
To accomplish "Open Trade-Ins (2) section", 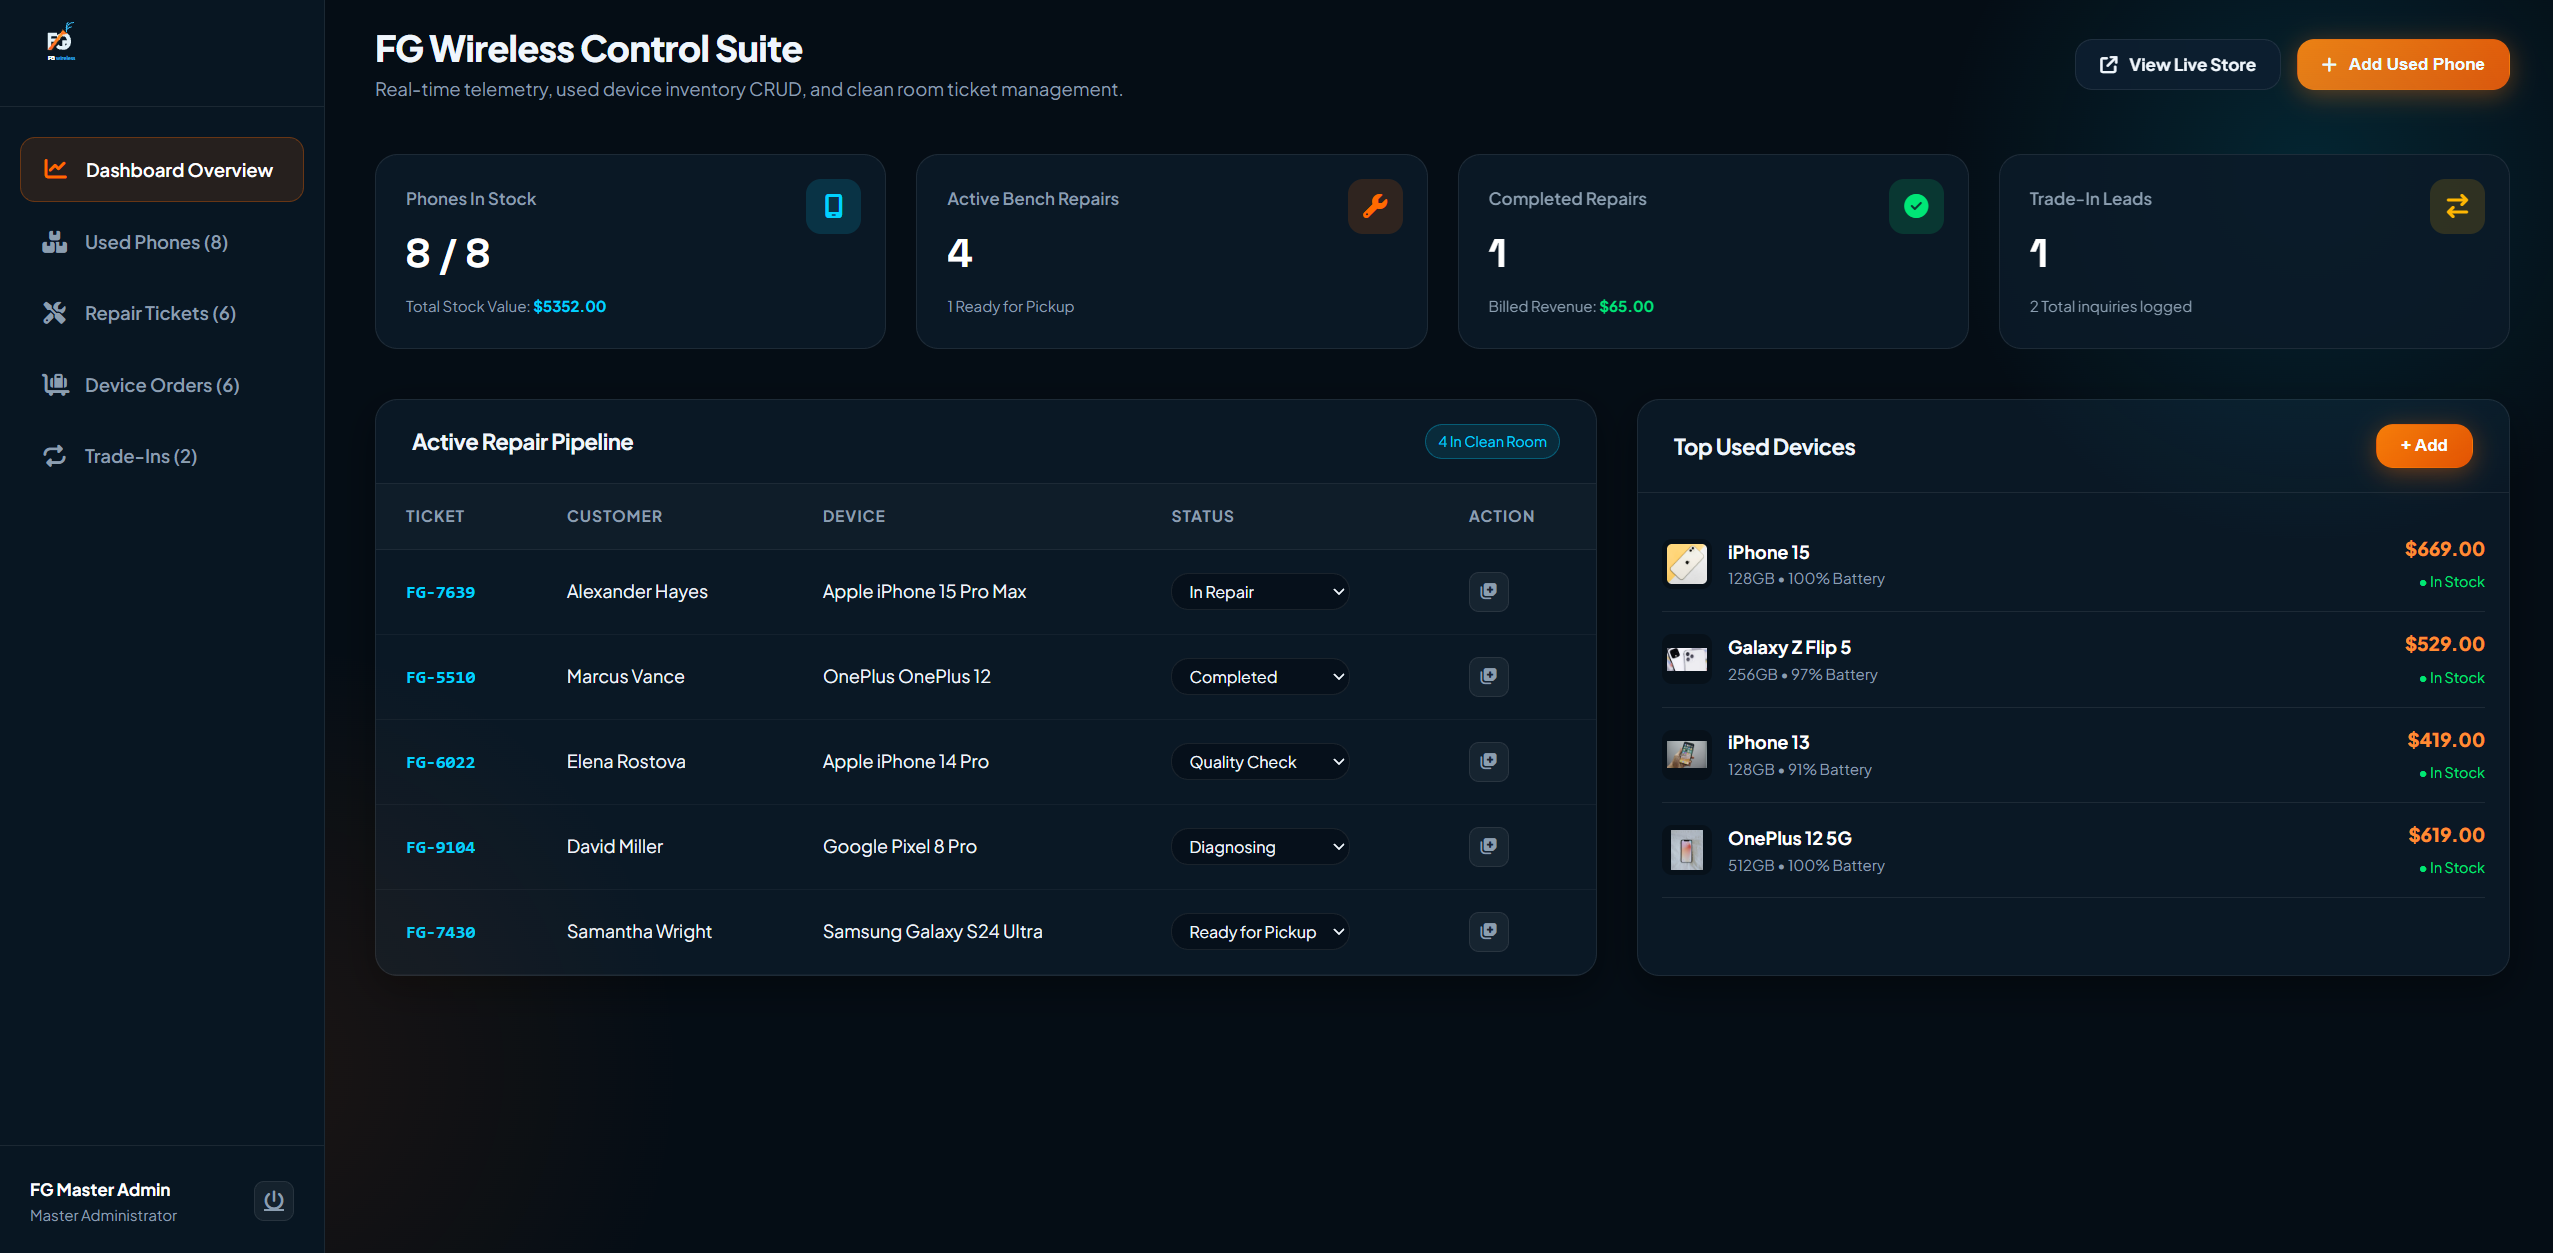I will 162,456.
